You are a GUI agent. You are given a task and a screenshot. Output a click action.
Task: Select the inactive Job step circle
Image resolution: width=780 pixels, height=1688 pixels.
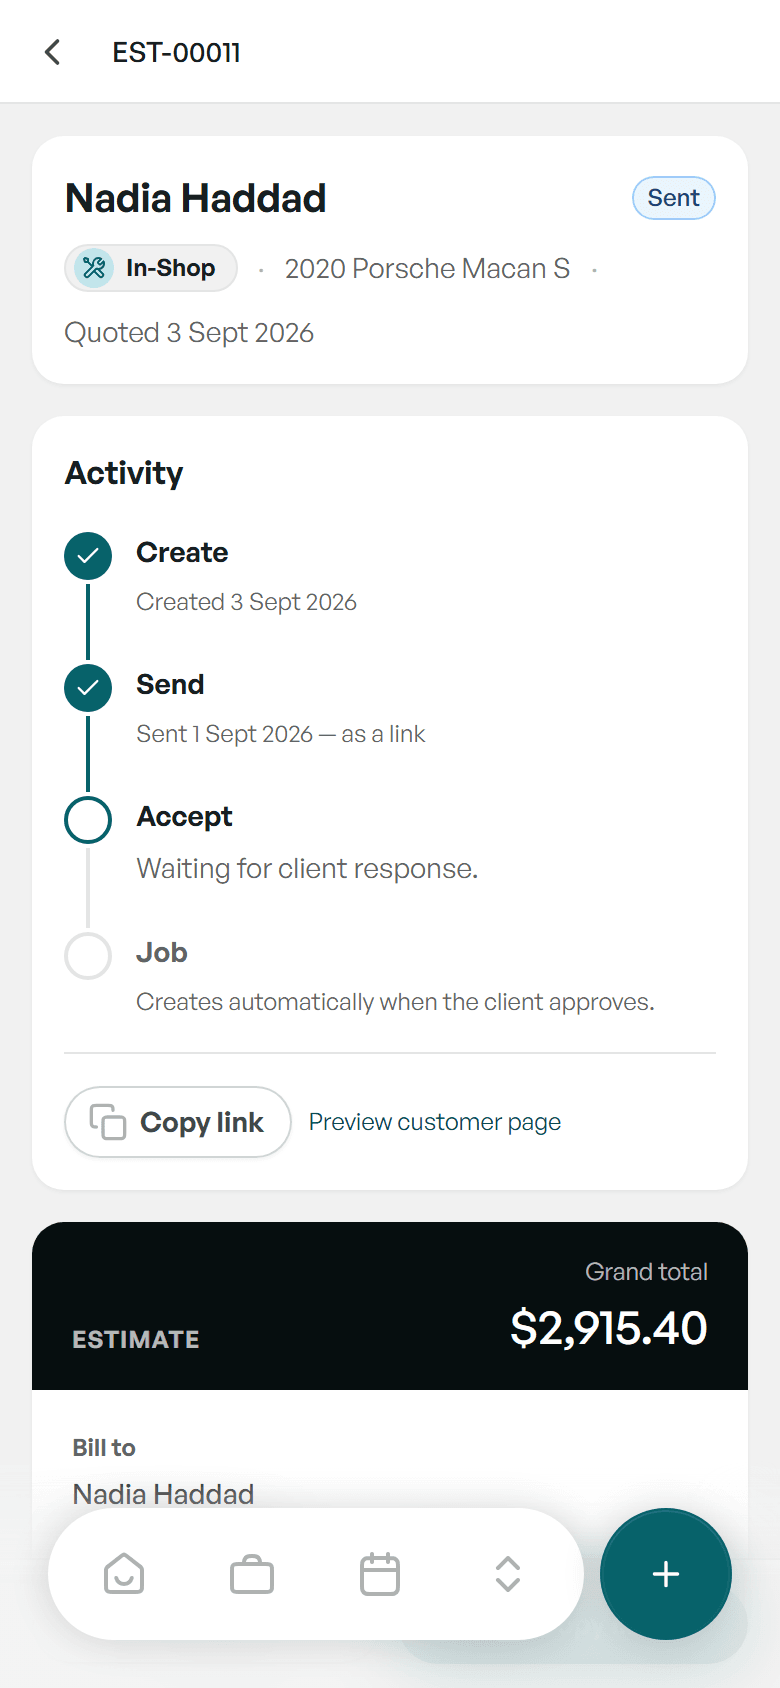(x=88, y=956)
